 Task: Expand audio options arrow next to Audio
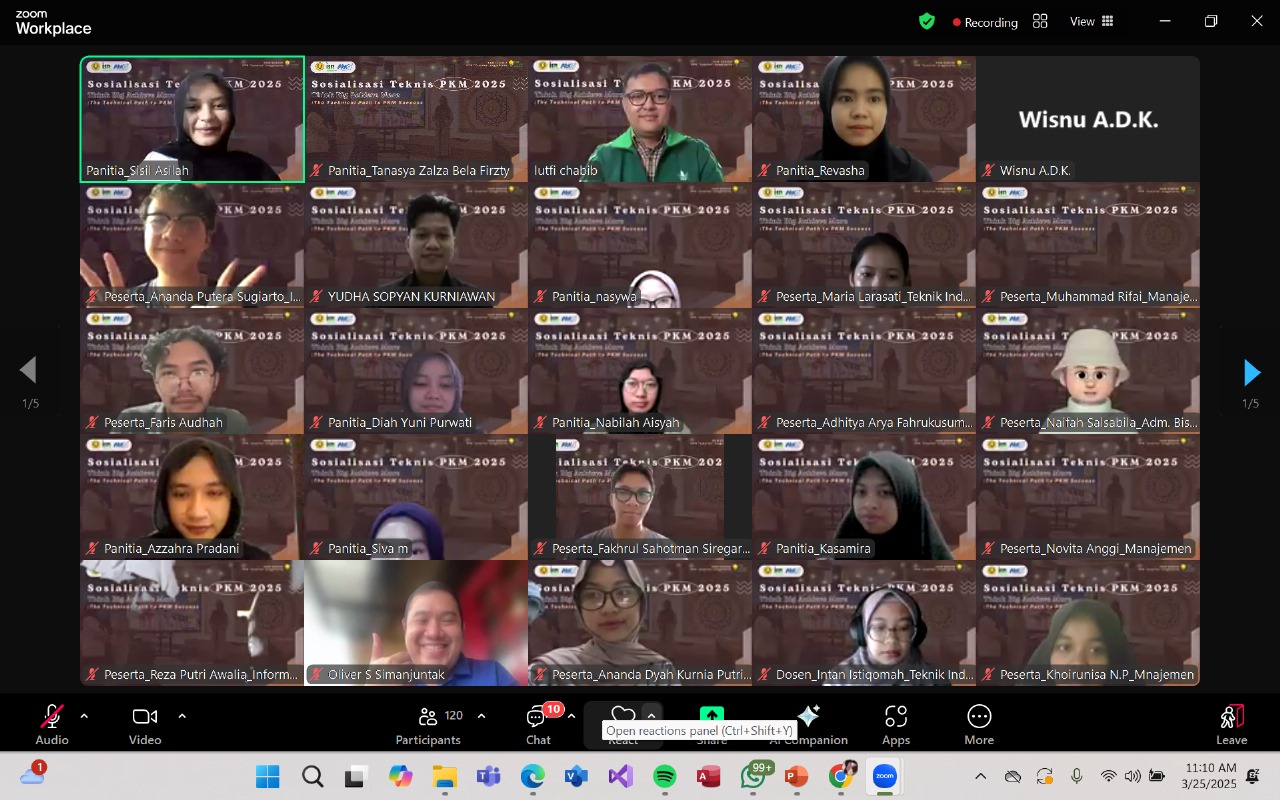pos(84,716)
